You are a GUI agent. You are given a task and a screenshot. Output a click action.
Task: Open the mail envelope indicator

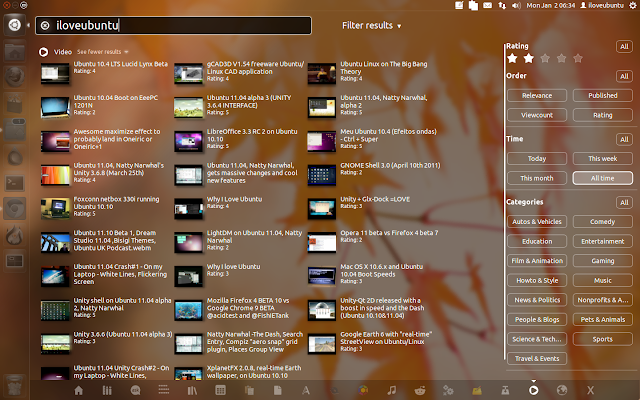[487, 5]
